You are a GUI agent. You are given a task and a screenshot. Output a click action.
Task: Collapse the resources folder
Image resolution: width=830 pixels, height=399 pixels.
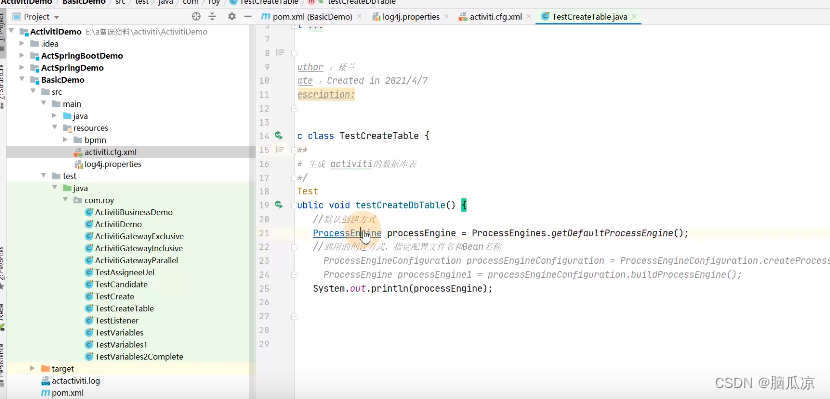(55, 128)
